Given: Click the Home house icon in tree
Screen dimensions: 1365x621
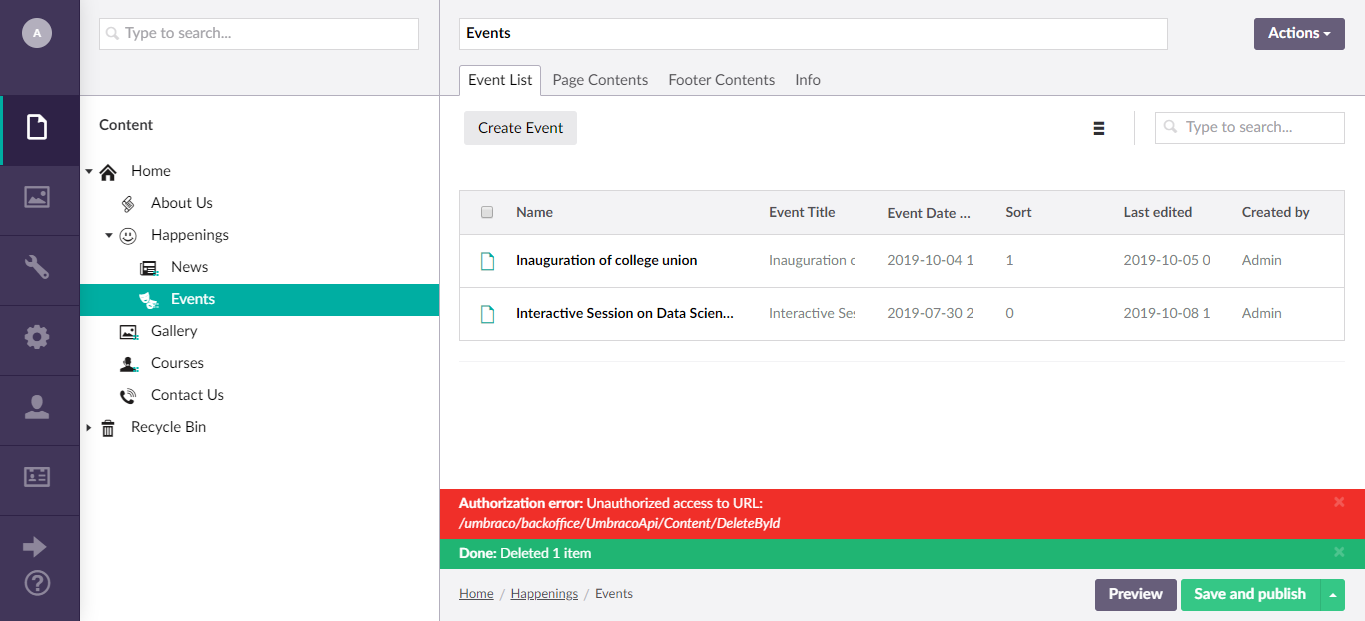Looking at the screenshot, I should pyautogui.click(x=108, y=172).
